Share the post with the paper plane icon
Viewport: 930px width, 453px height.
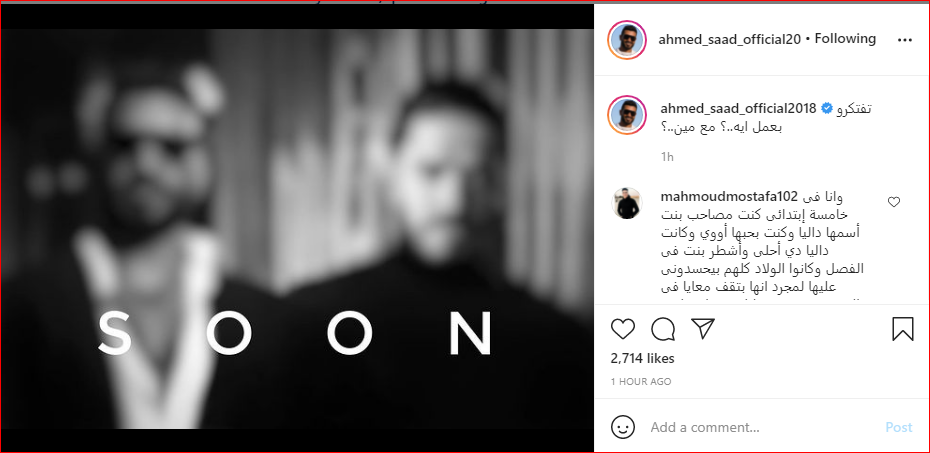pos(703,328)
